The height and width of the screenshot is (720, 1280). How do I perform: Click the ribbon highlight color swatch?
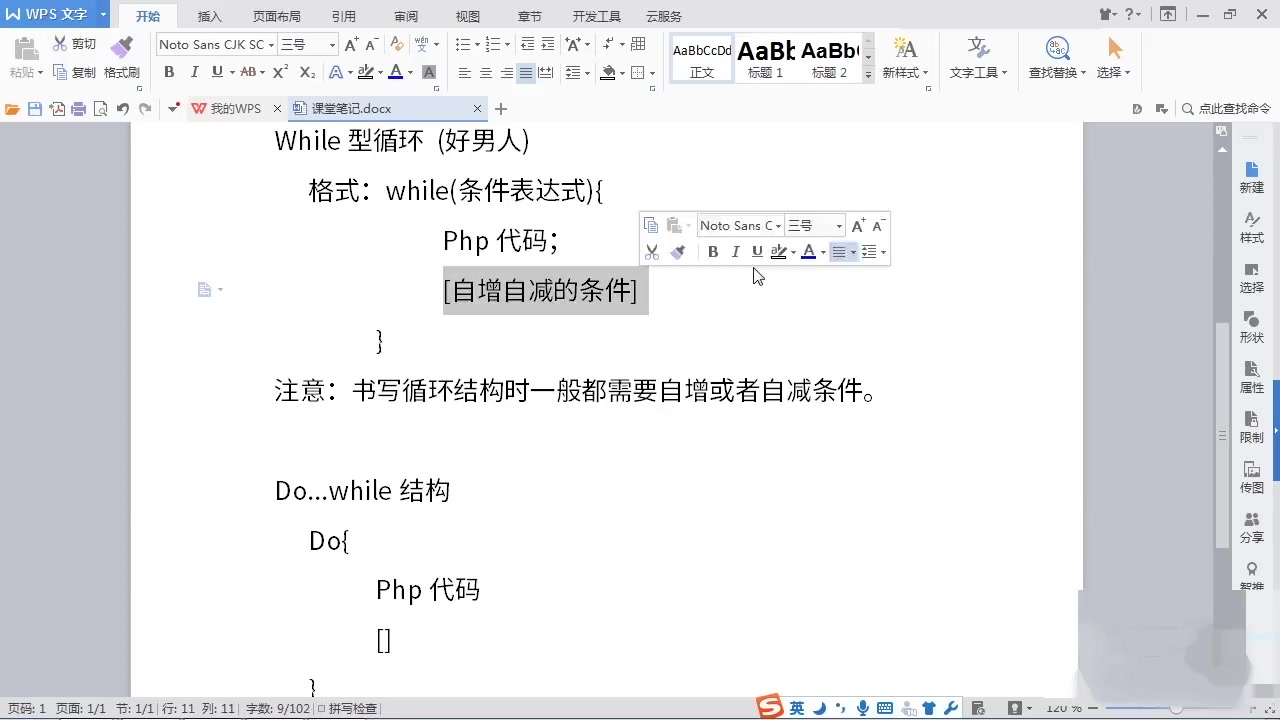365,72
